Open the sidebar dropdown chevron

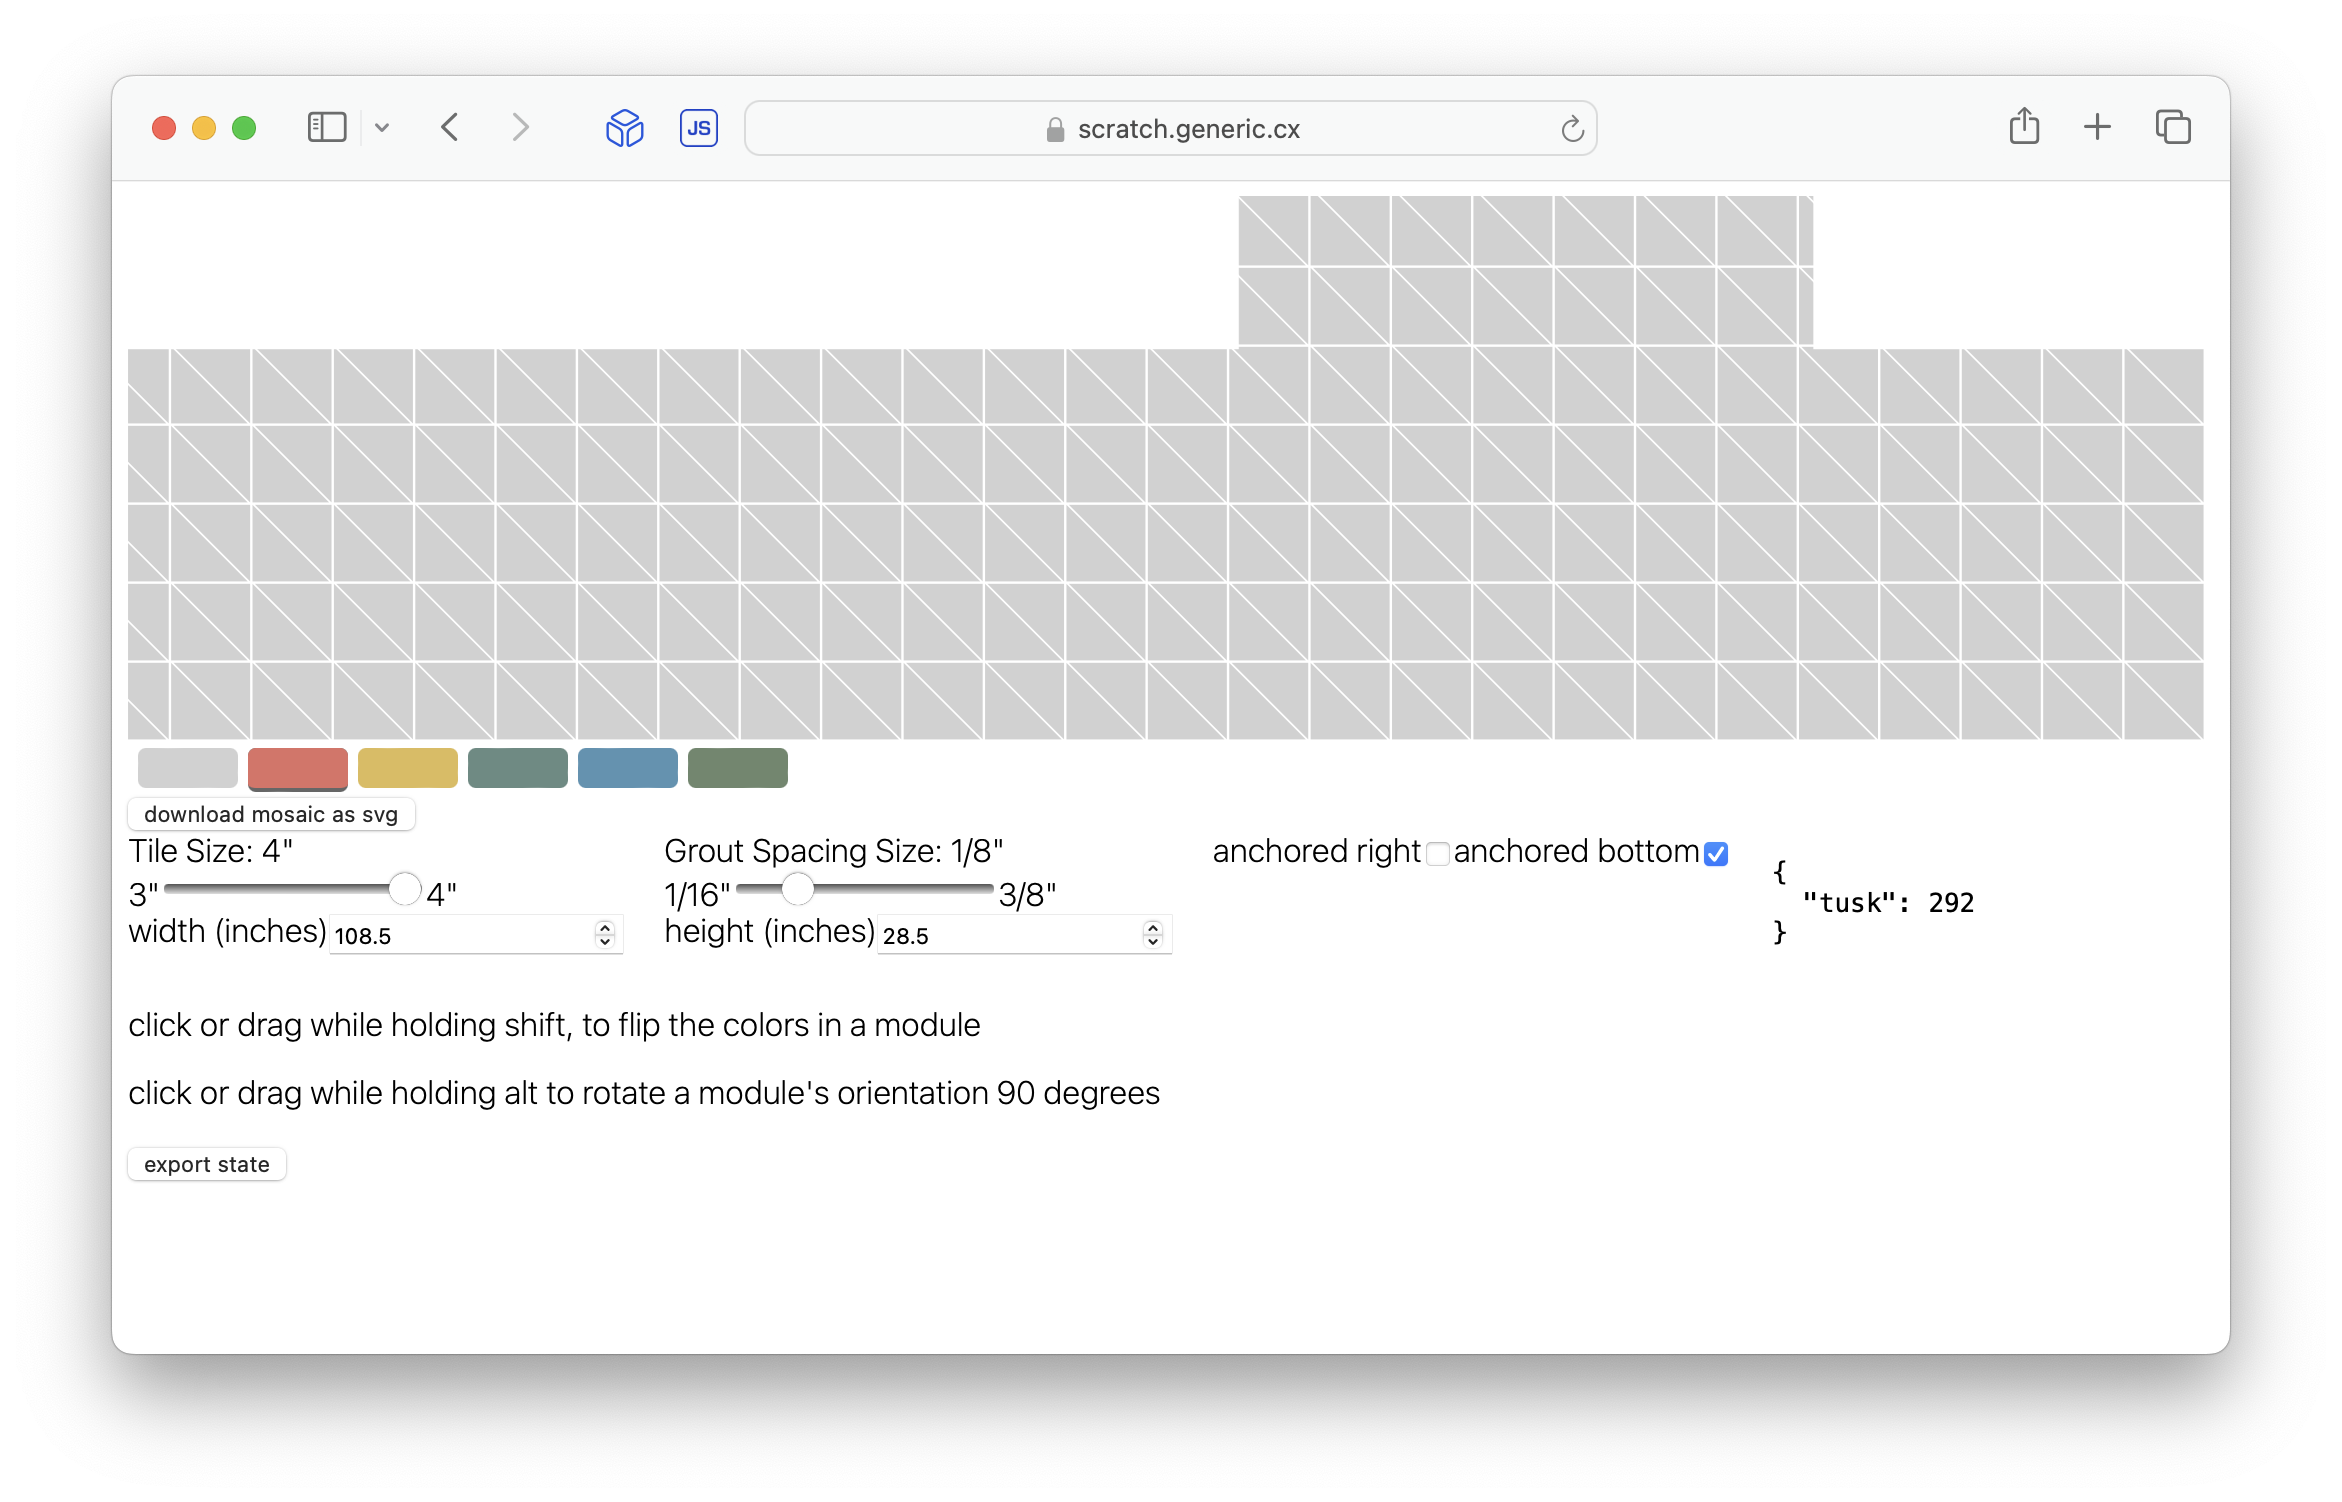[x=382, y=128]
